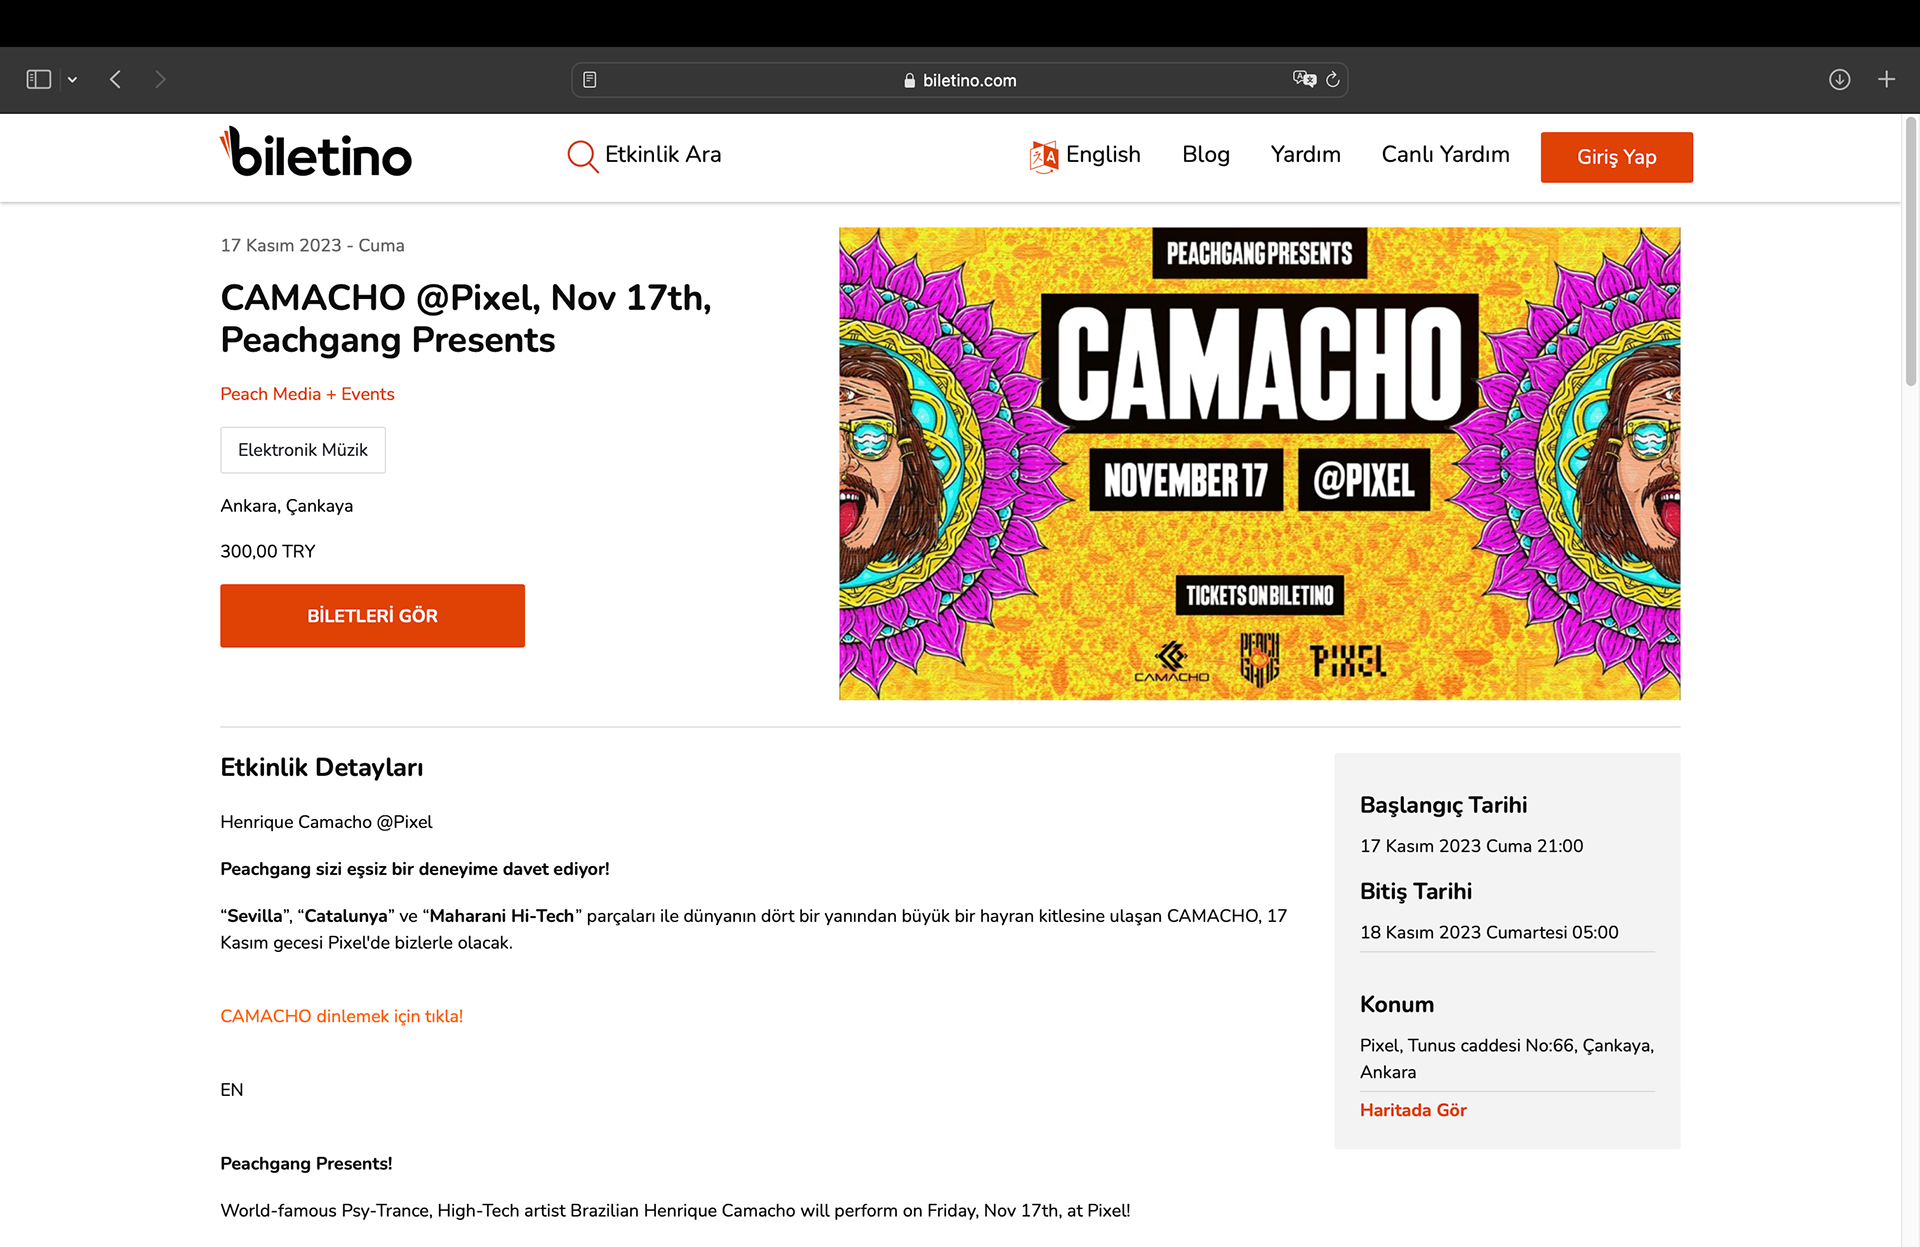Reload the biletino page

click(1333, 80)
